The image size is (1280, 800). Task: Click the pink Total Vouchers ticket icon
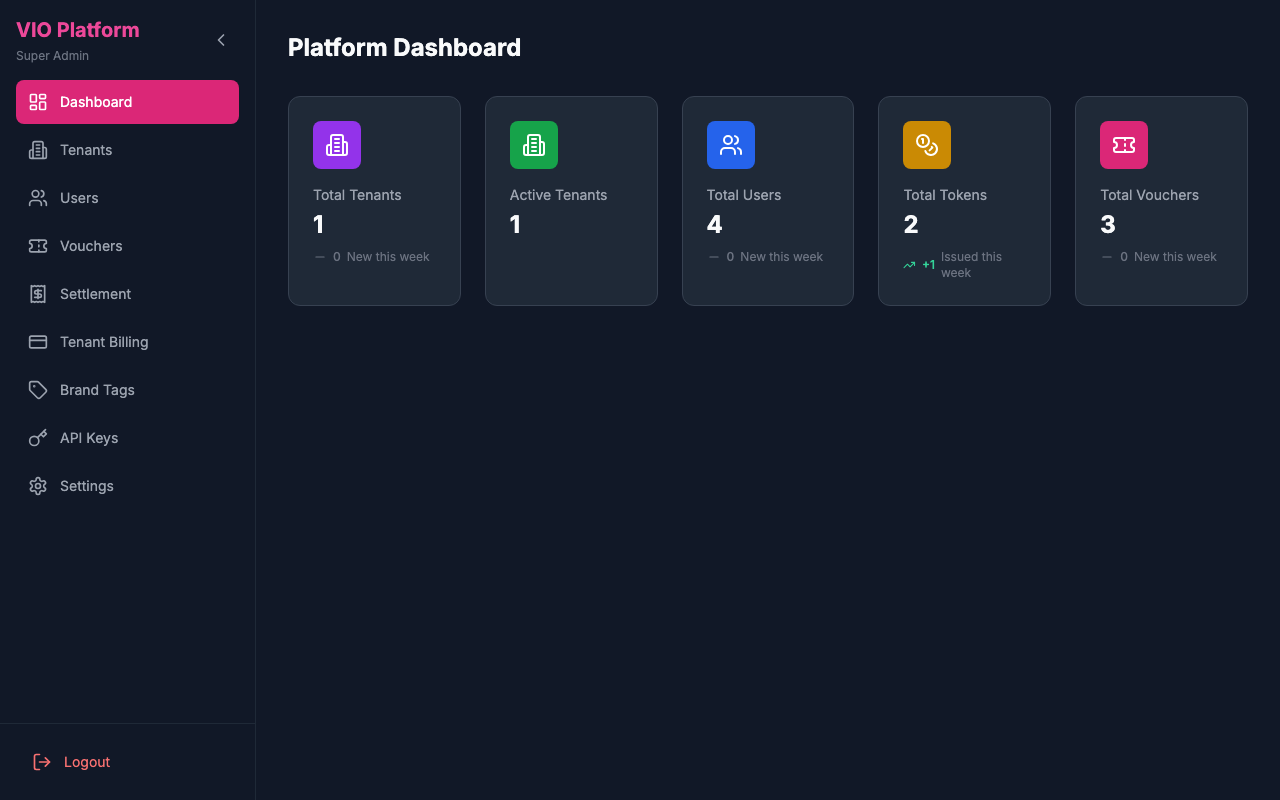click(x=1124, y=145)
